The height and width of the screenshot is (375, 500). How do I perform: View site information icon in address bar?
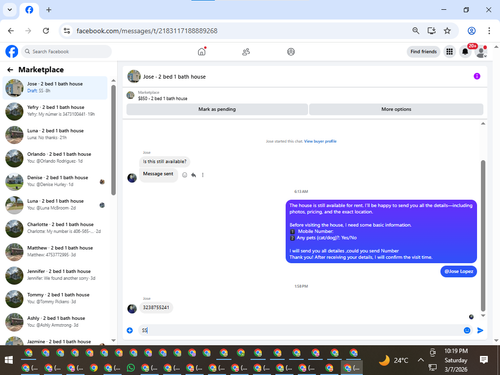pos(67,31)
